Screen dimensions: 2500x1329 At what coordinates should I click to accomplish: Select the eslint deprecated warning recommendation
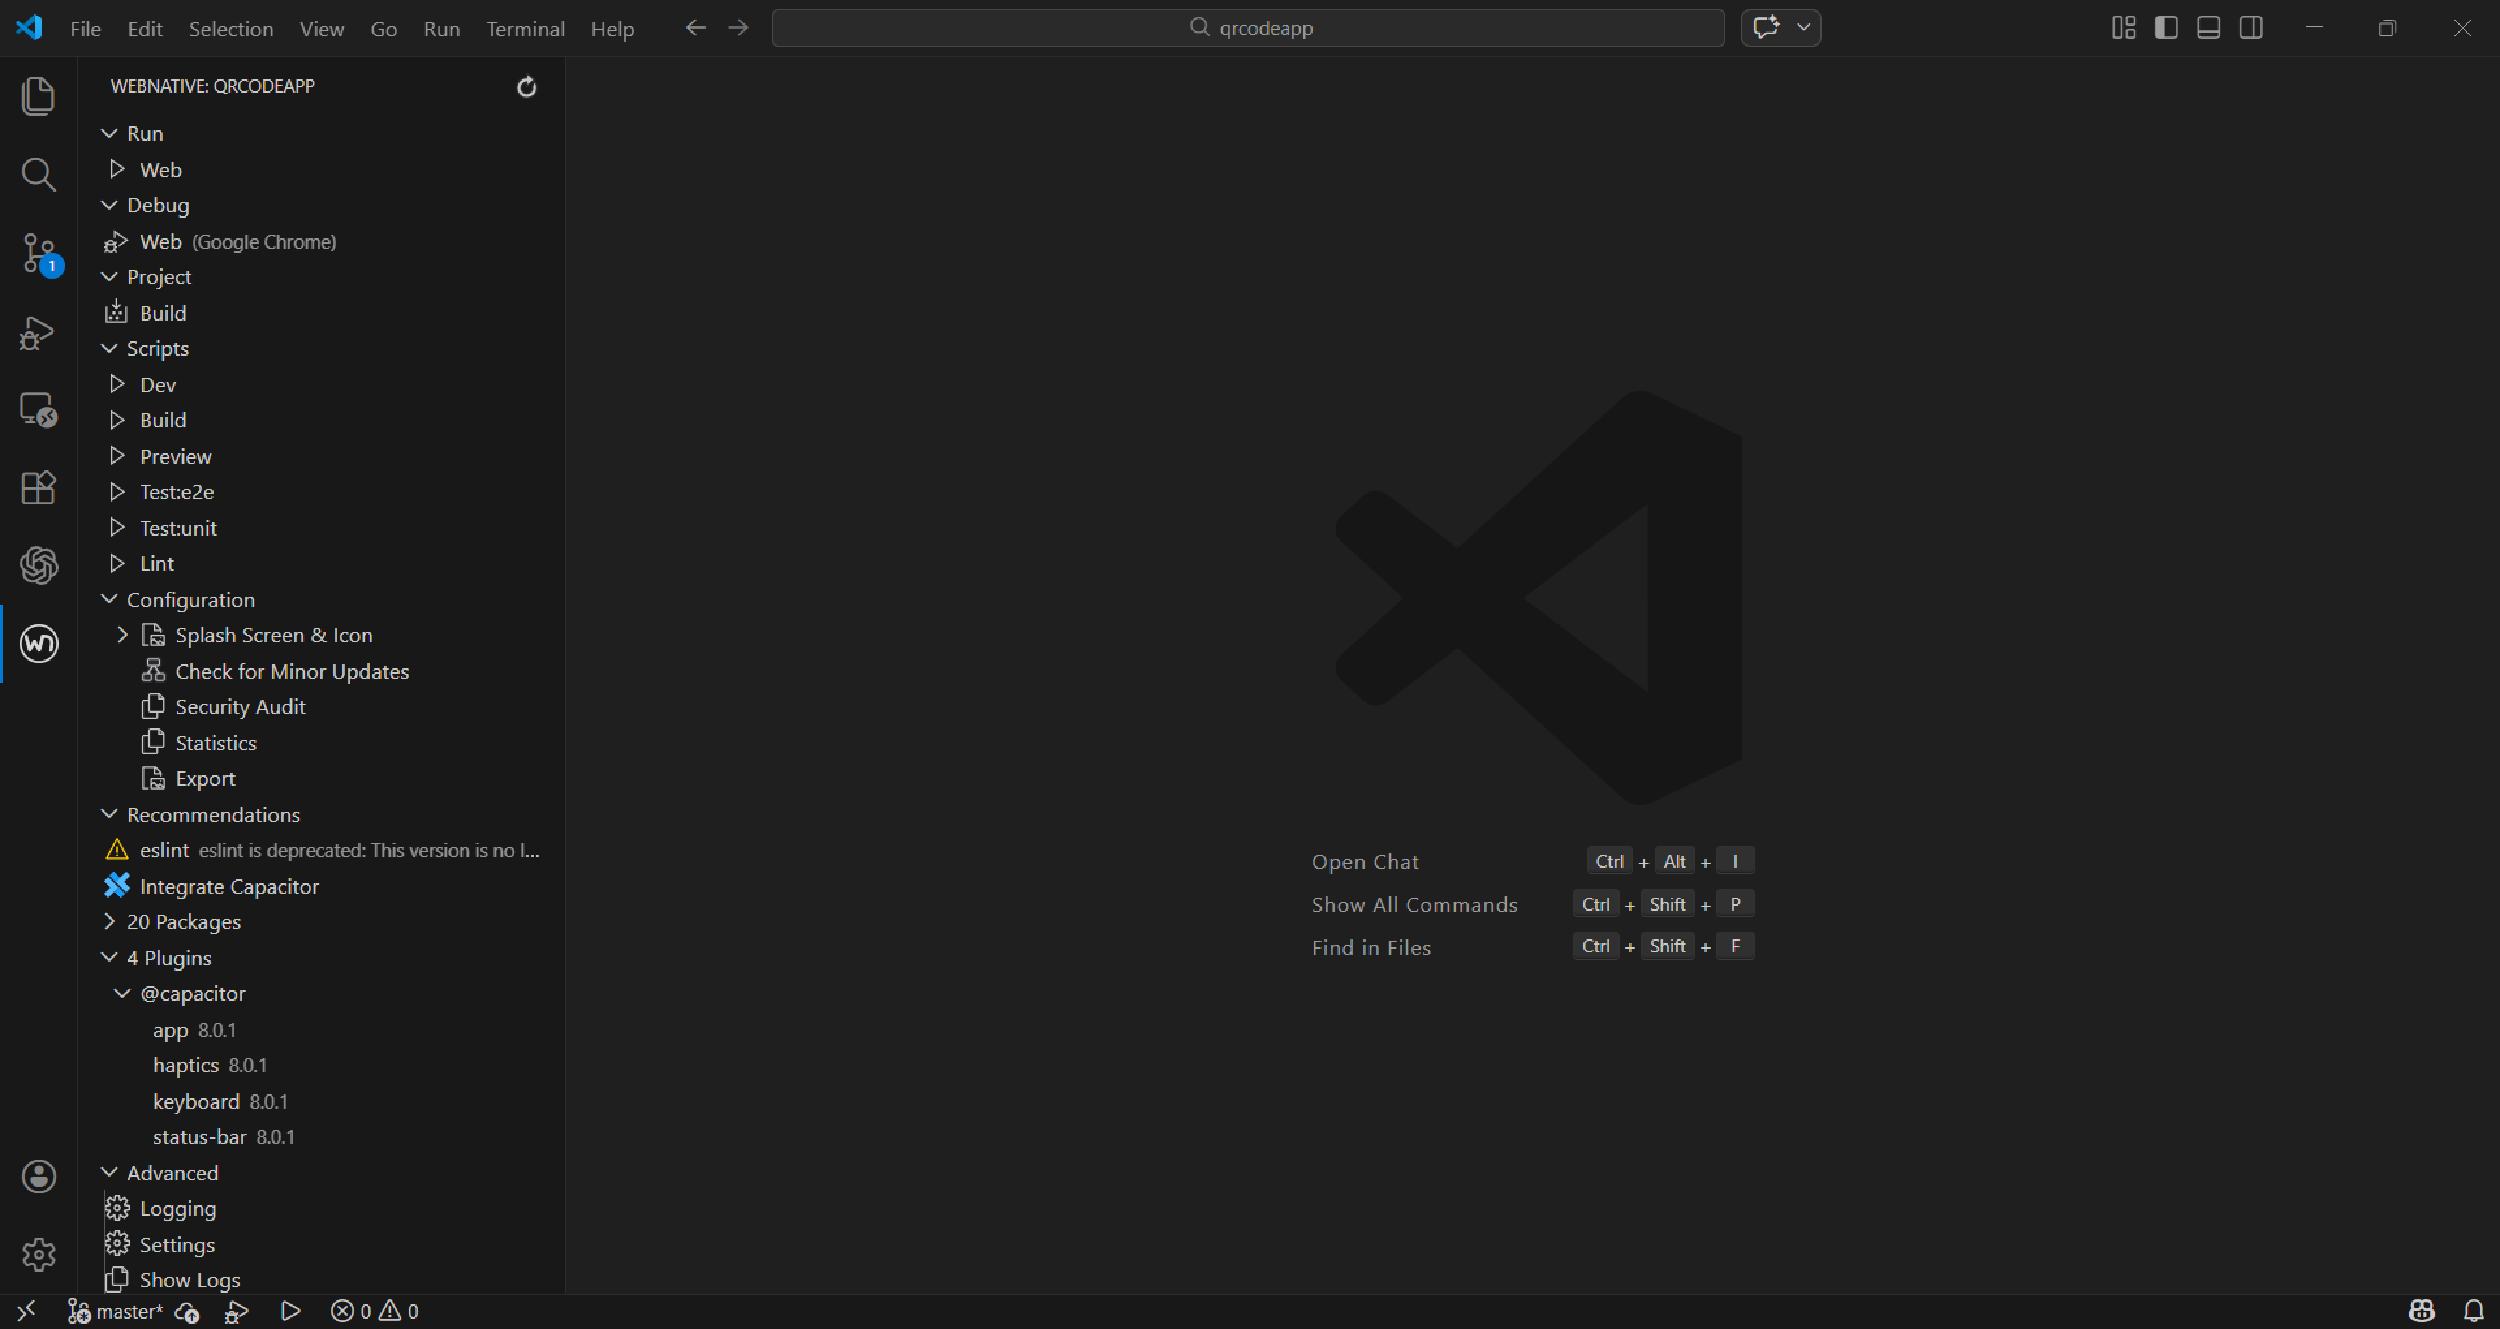click(x=322, y=850)
